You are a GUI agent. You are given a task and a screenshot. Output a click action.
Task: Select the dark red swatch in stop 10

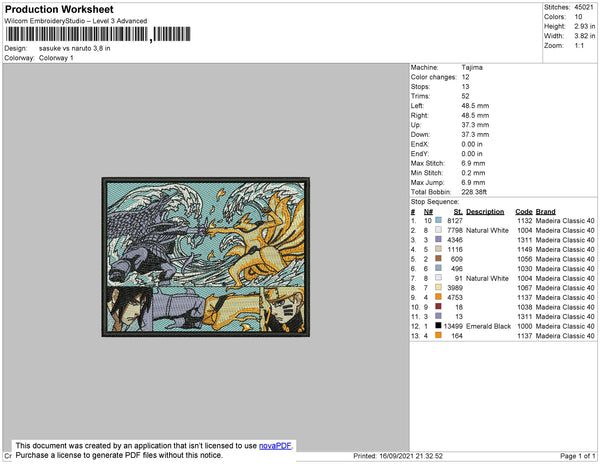[x=438, y=306]
